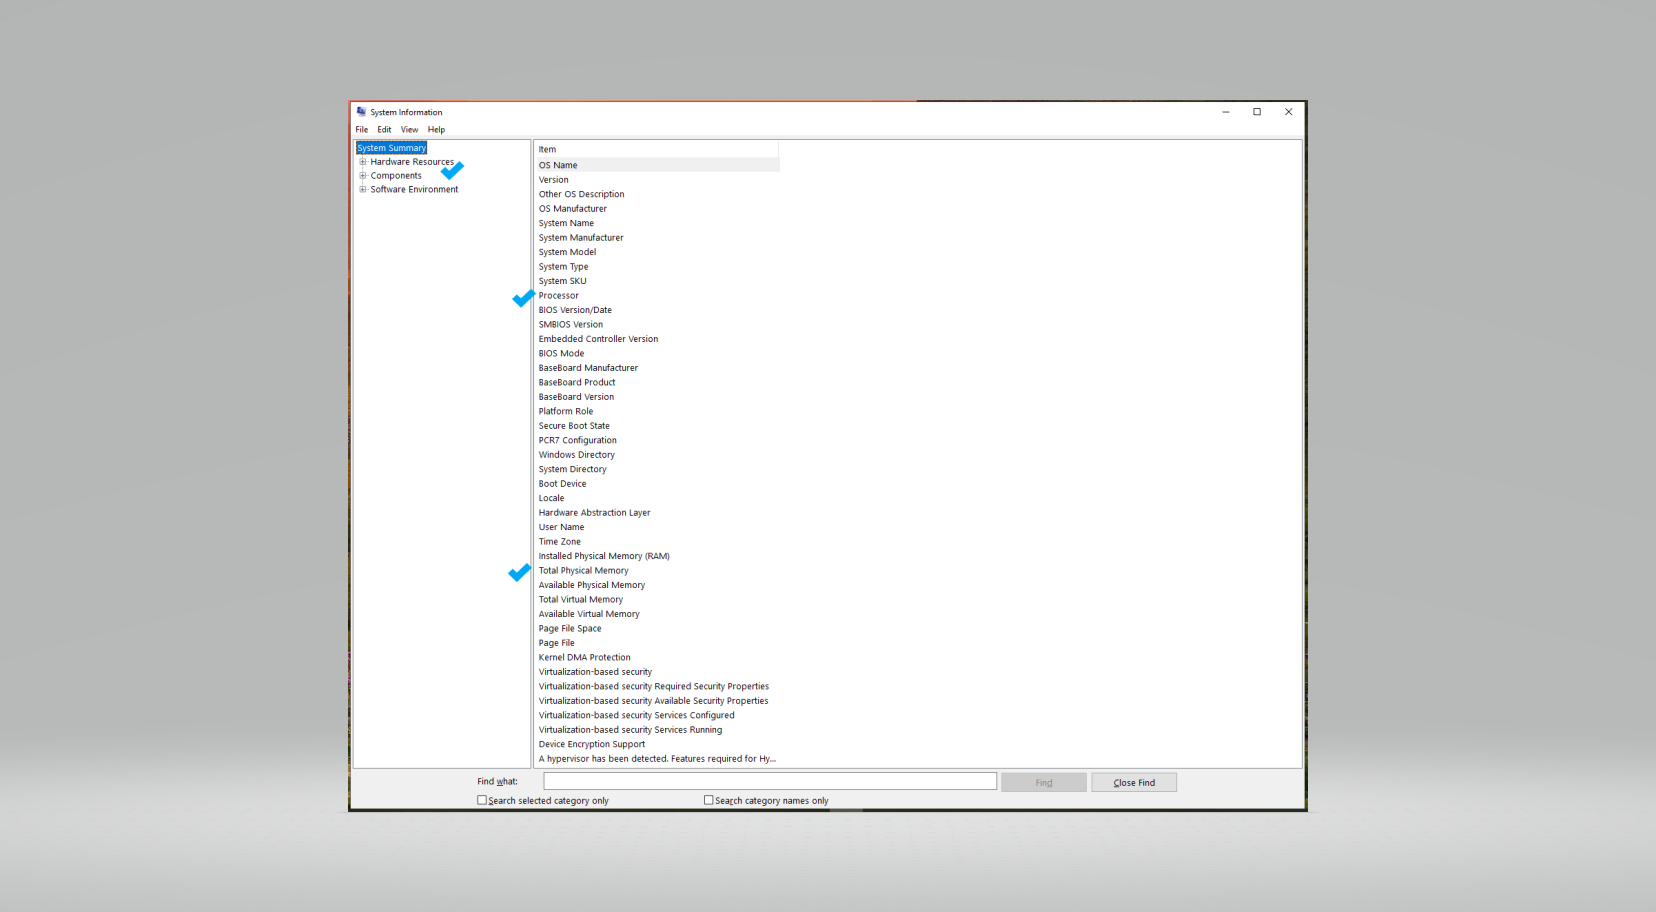Image resolution: width=1656 pixels, height=912 pixels.
Task: Click the Find button
Action: click(x=1044, y=783)
